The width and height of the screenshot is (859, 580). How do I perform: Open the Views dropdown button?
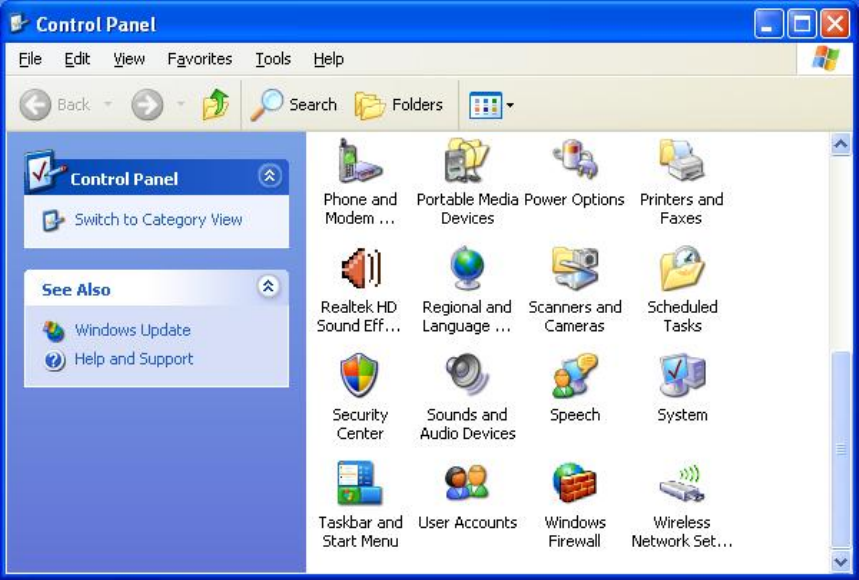491,105
